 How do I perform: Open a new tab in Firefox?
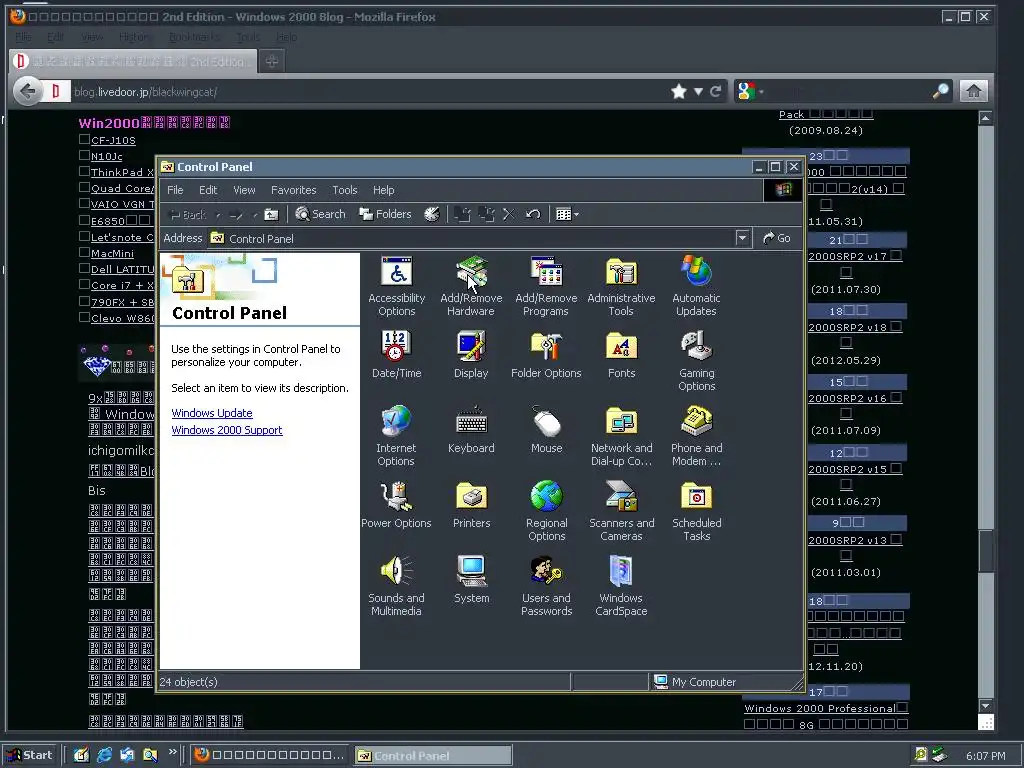point(272,61)
